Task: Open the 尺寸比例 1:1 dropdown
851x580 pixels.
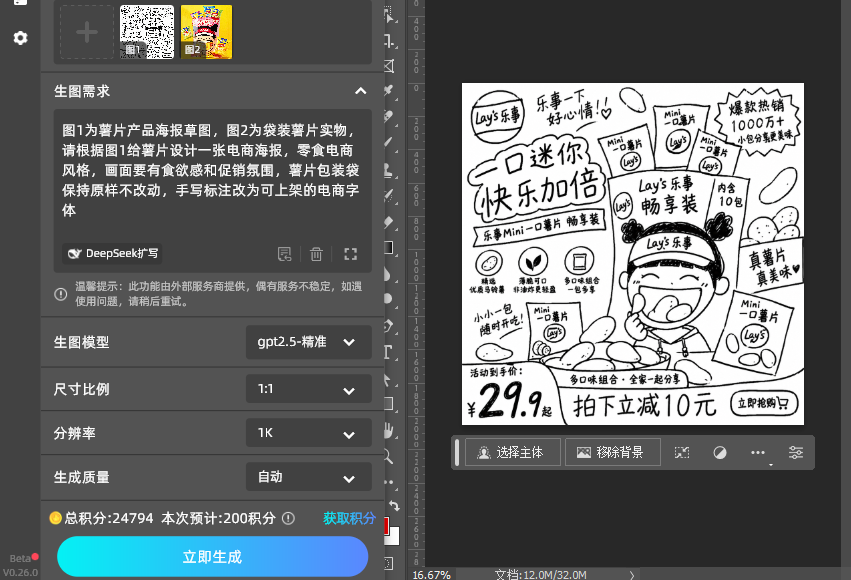Action: pyautogui.click(x=308, y=389)
